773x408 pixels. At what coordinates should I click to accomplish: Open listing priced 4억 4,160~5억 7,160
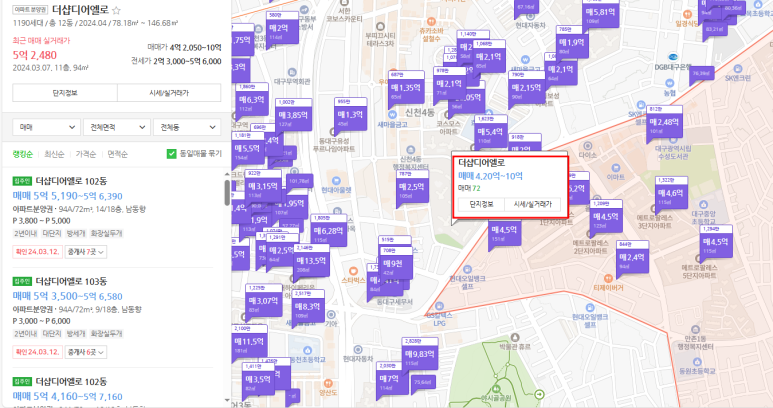pos(68,396)
